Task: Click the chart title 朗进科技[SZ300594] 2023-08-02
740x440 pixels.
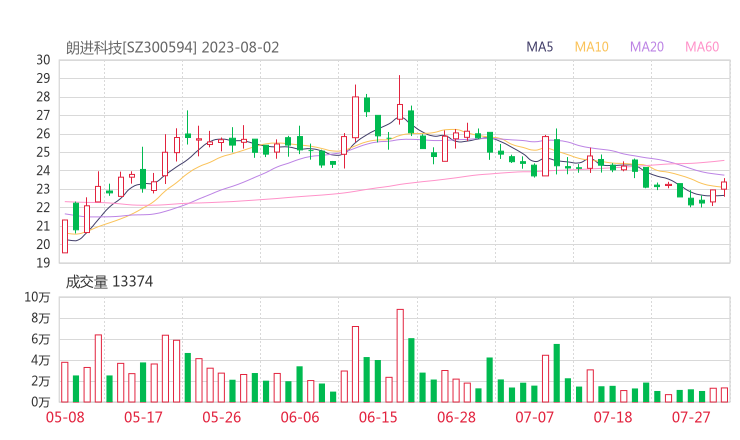Action: click(172, 48)
